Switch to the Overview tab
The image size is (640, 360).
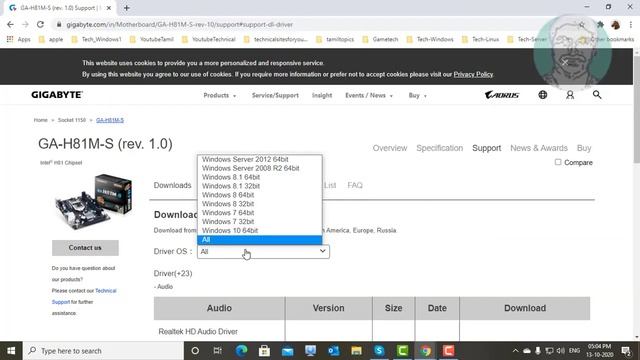tap(390, 148)
